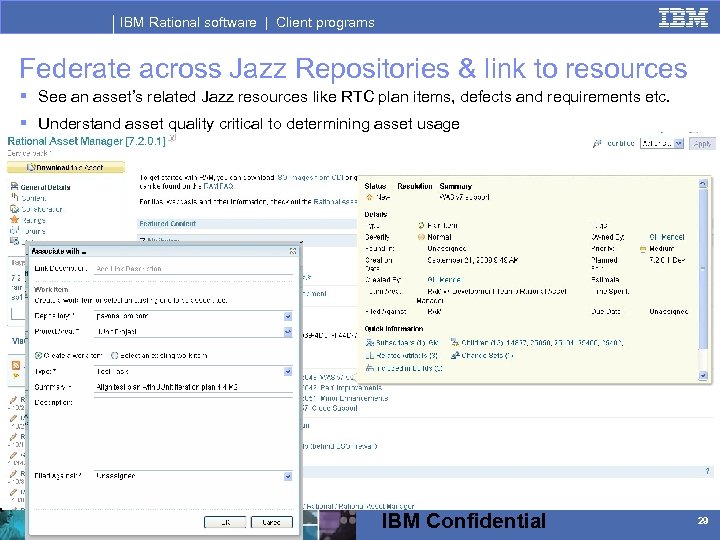Viewport: 720px width, 540px height.
Task: Click scroll-down arrow in work item popup
Action: [x=703, y=375]
